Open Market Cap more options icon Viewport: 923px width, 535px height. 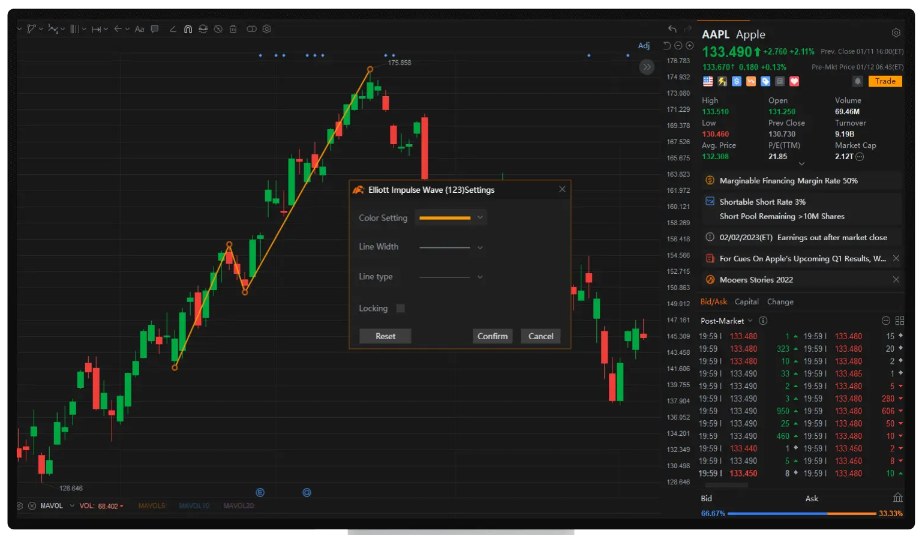pos(859,157)
